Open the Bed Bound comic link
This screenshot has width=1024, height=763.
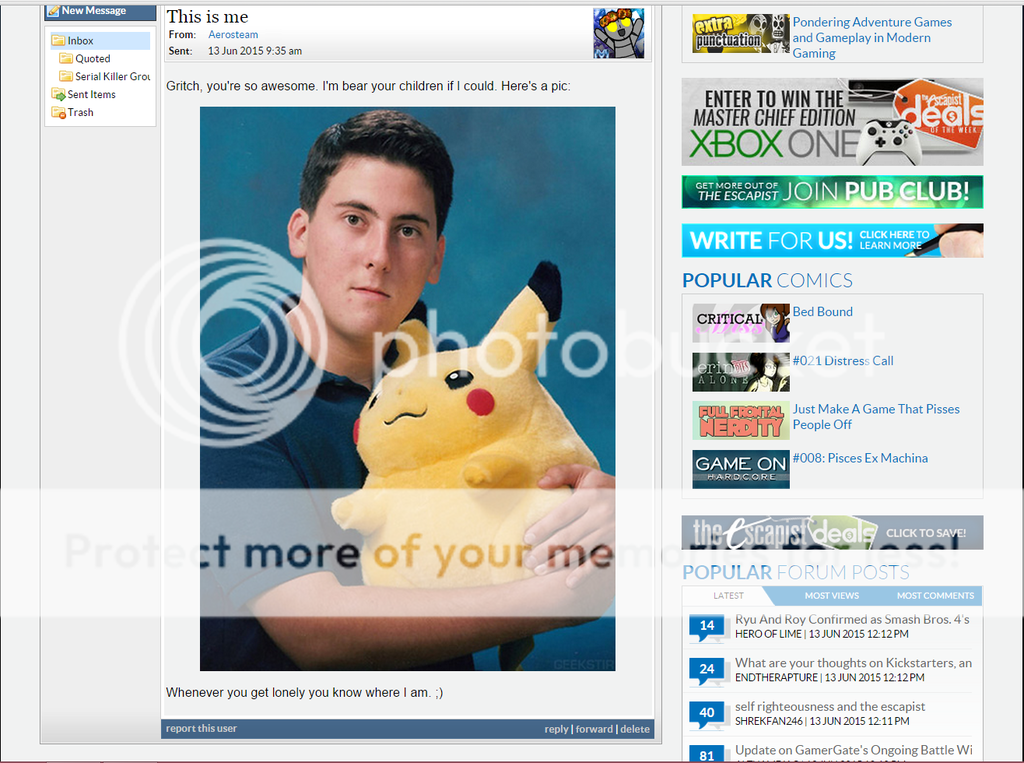[822, 312]
